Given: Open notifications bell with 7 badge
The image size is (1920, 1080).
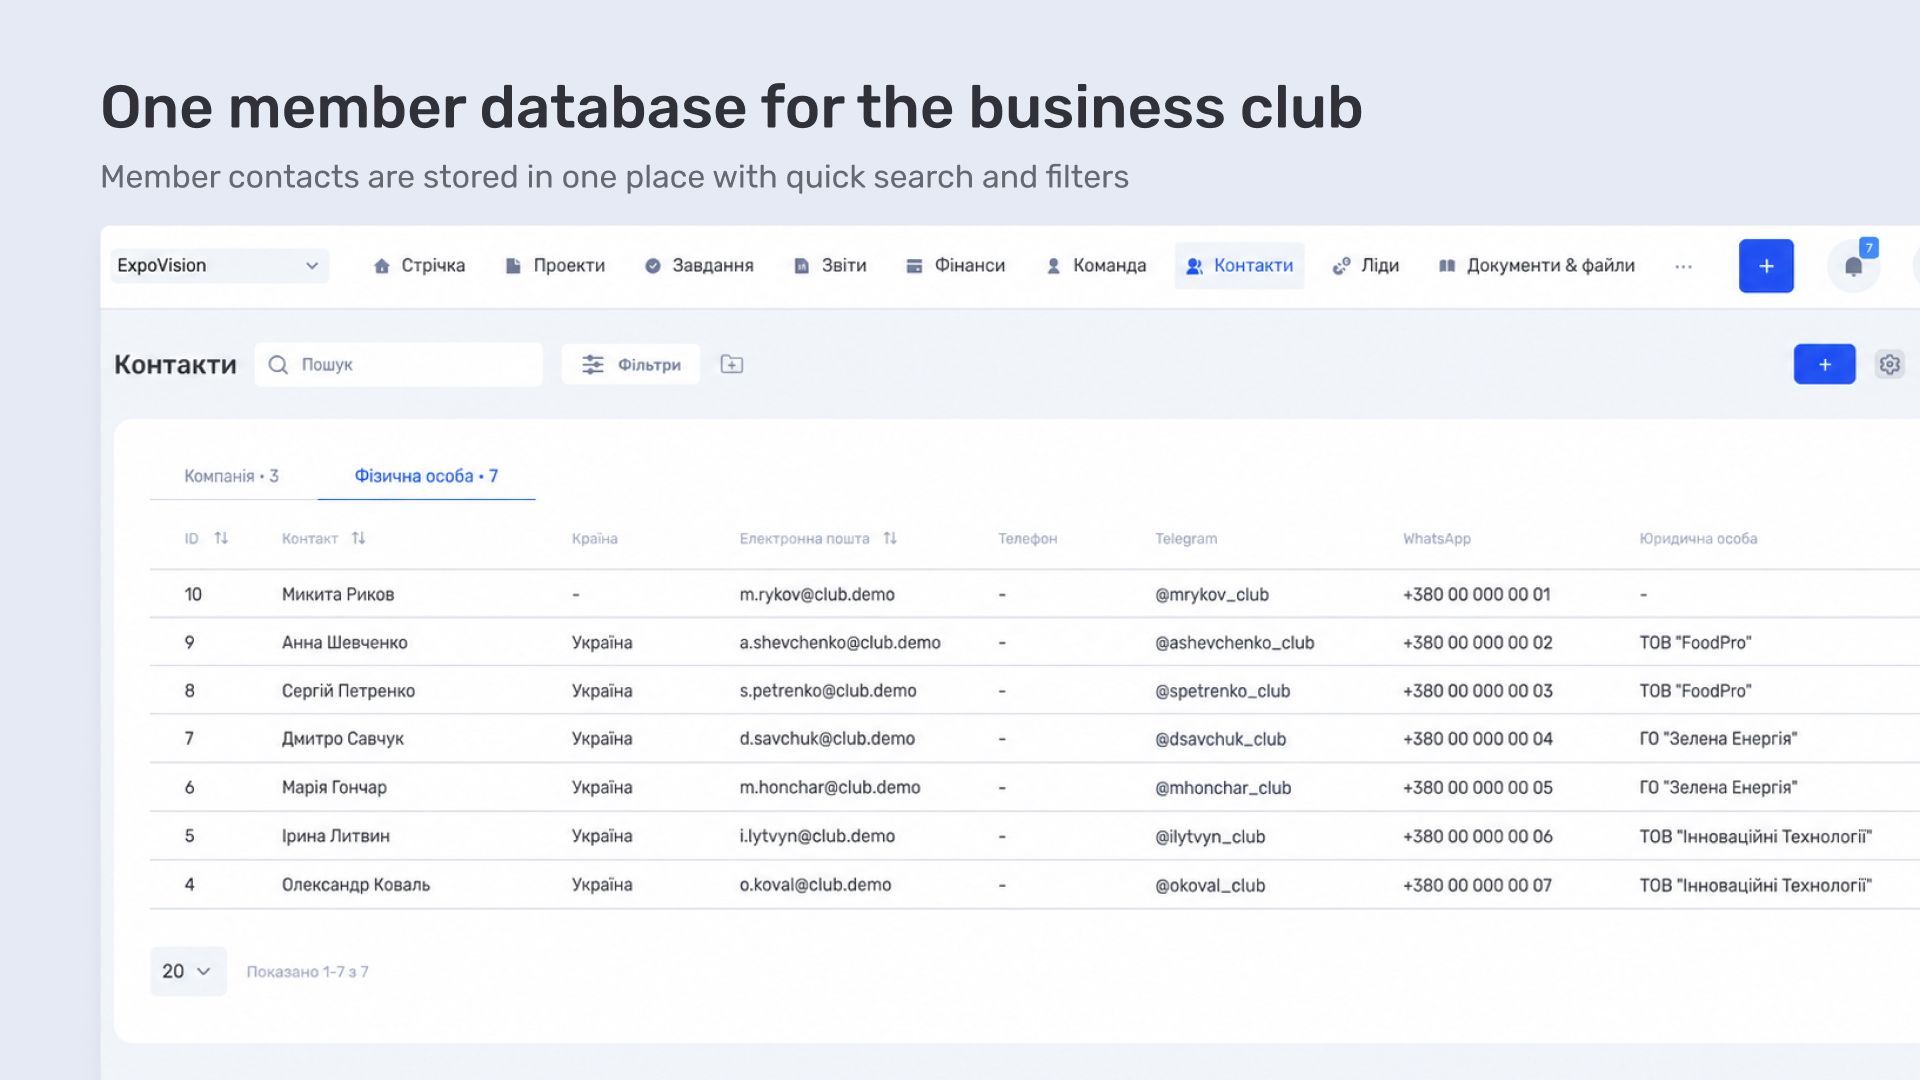Looking at the screenshot, I should 1854,266.
